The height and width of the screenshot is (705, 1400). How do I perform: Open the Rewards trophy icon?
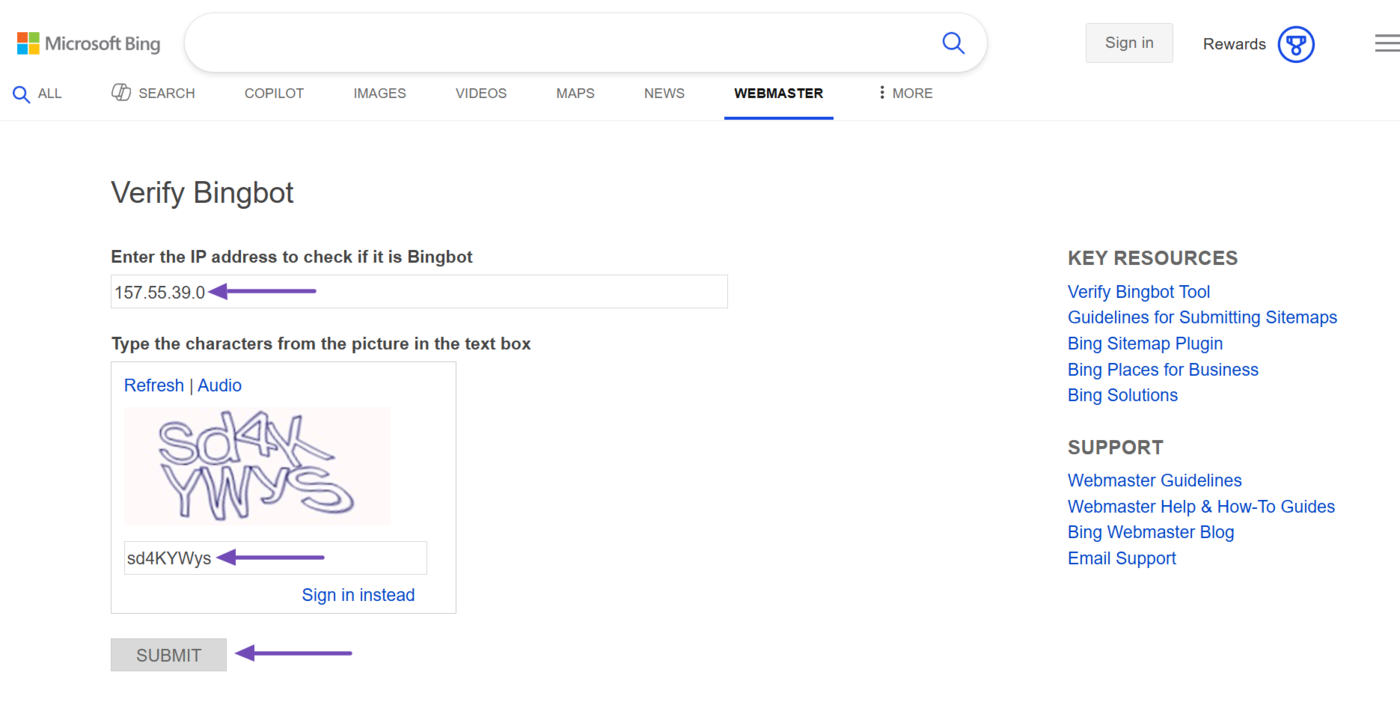pyautogui.click(x=1296, y=44)
